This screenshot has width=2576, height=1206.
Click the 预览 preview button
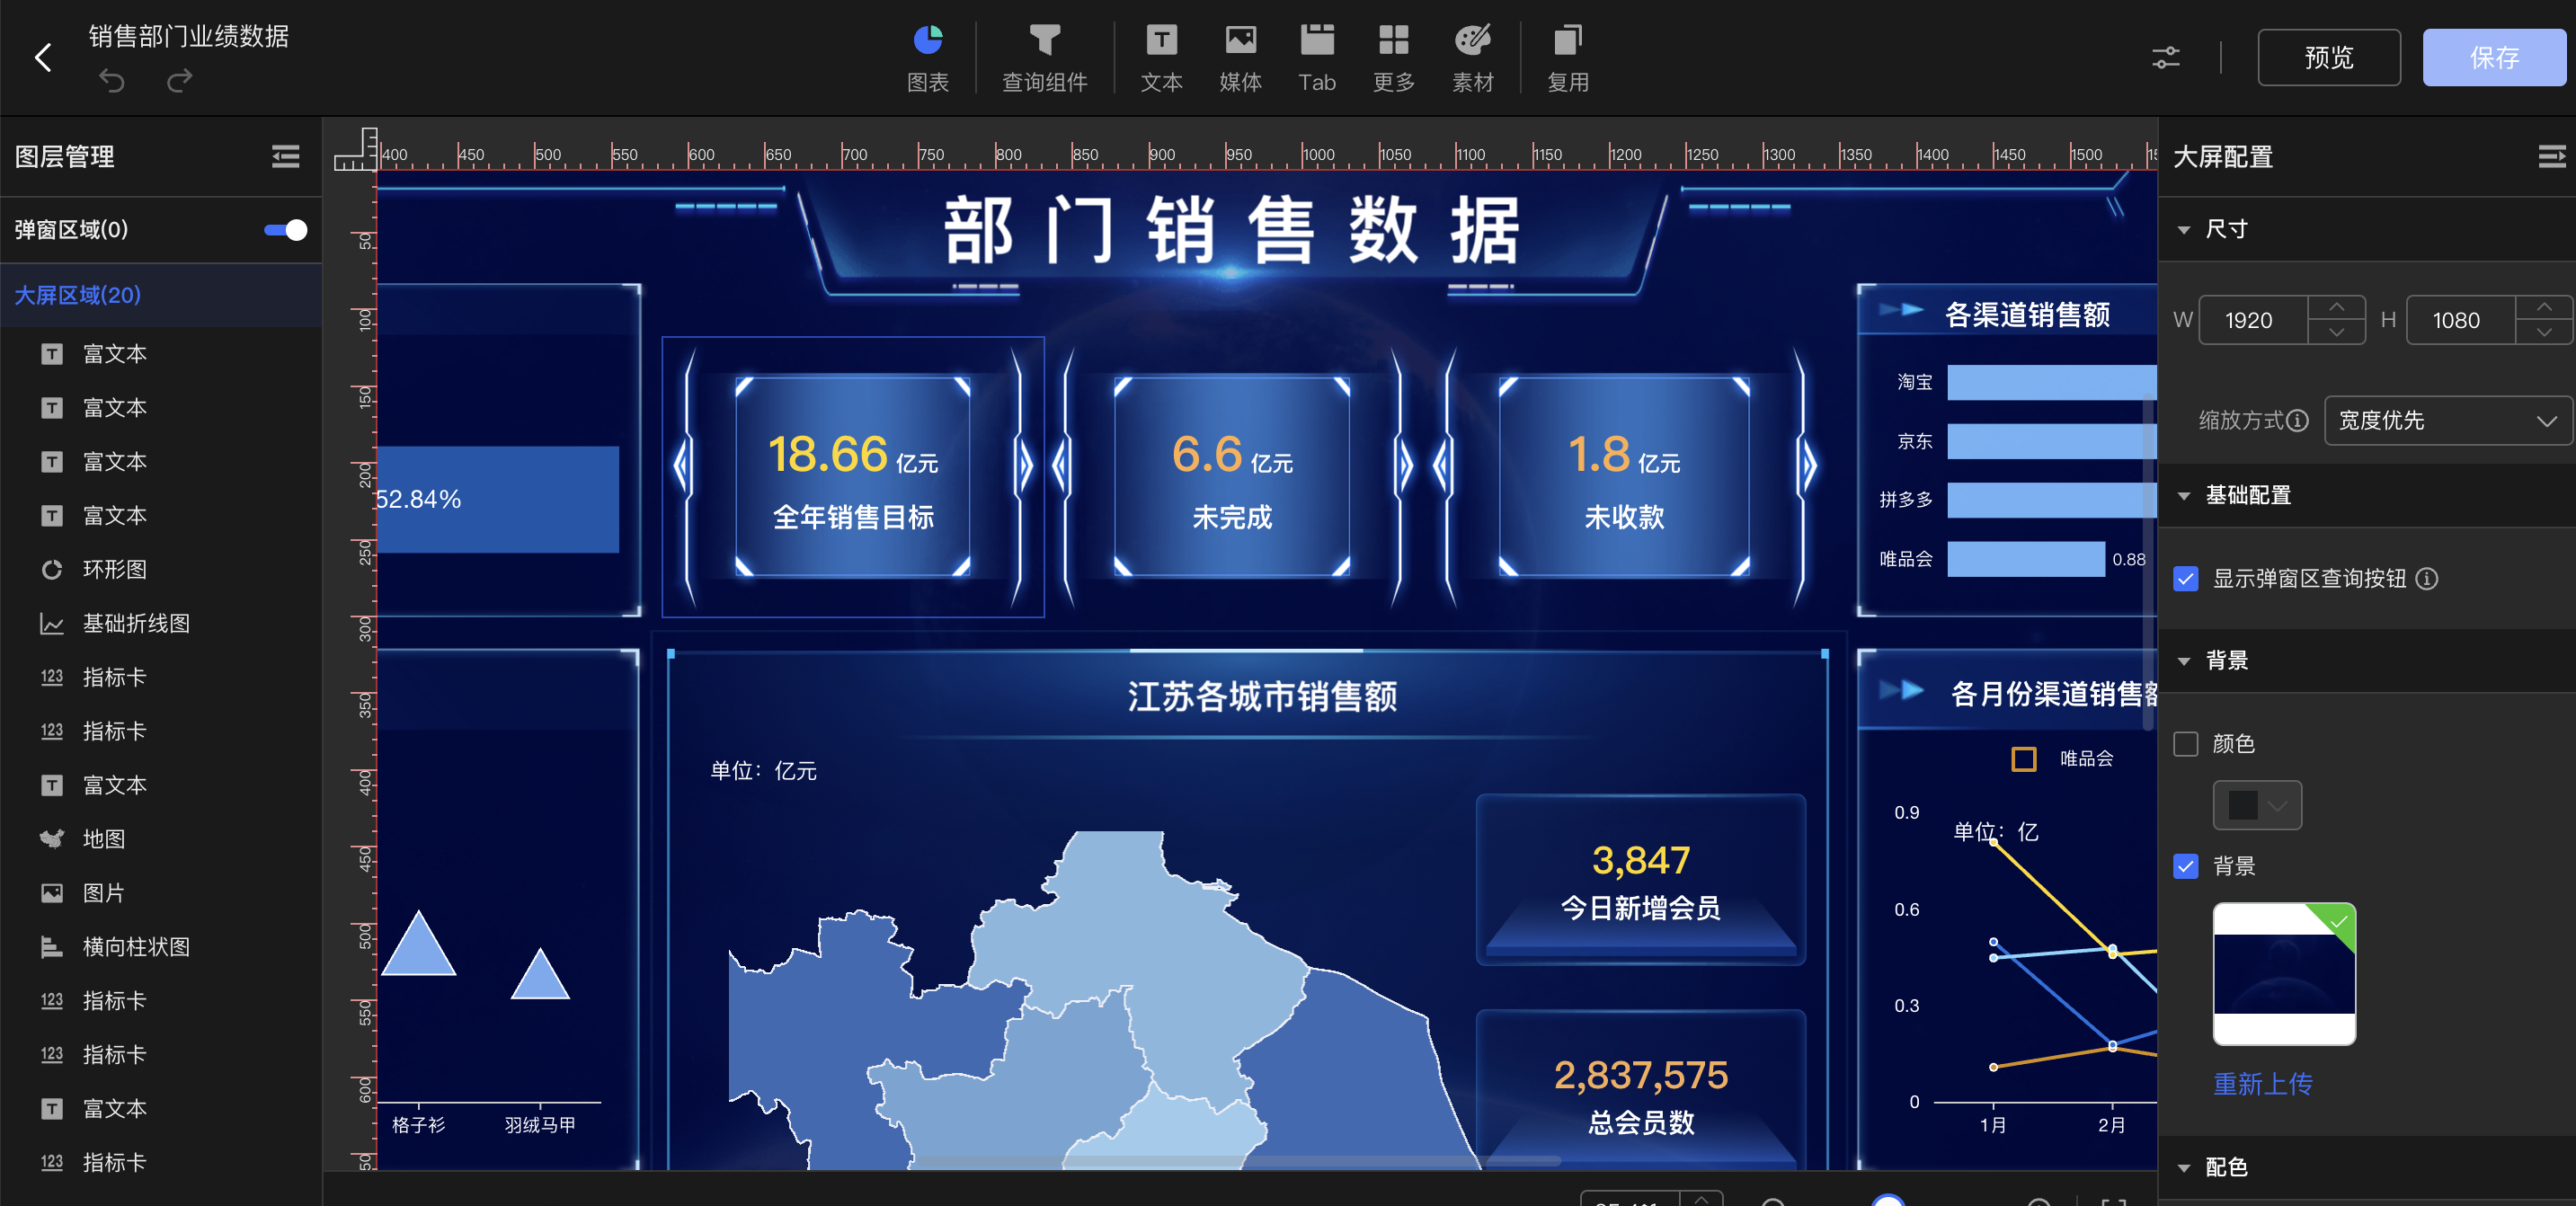coord(2328,58)
